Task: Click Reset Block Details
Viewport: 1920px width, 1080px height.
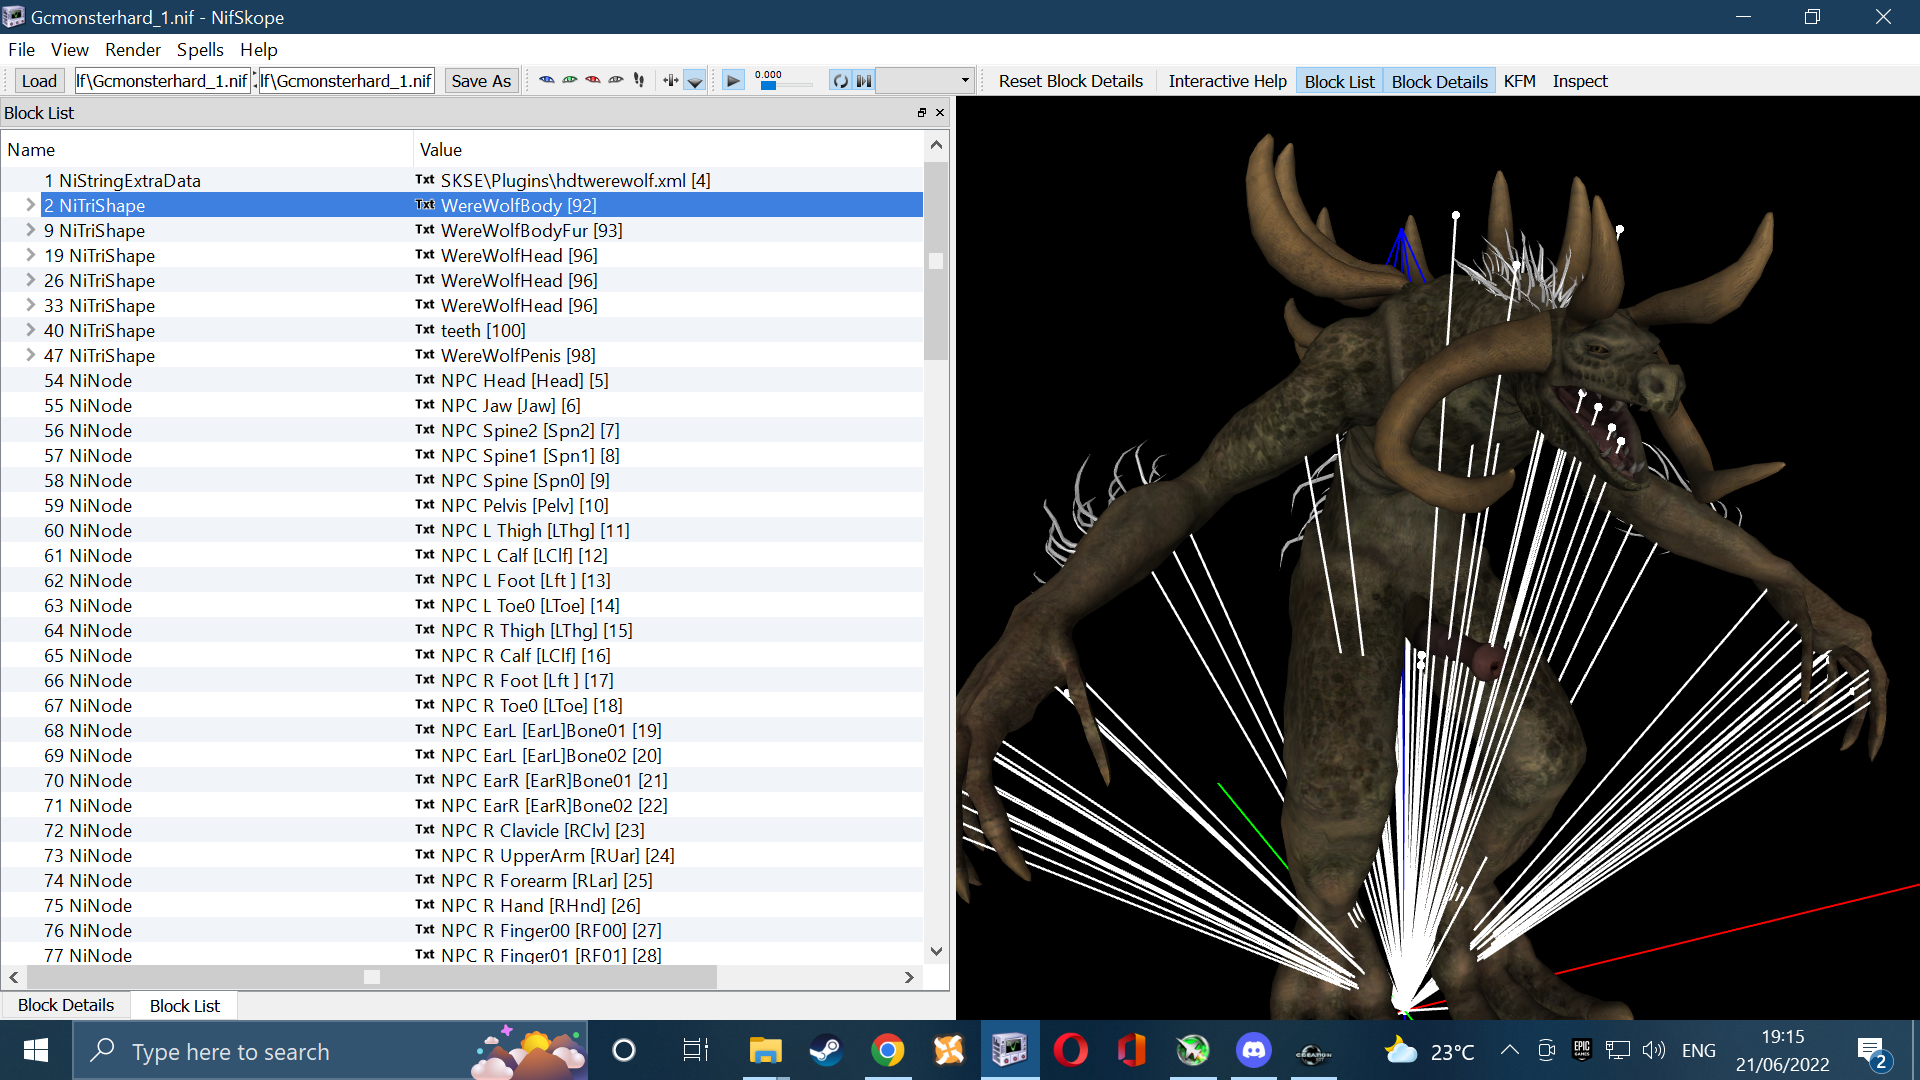Action: [1070, 81]
